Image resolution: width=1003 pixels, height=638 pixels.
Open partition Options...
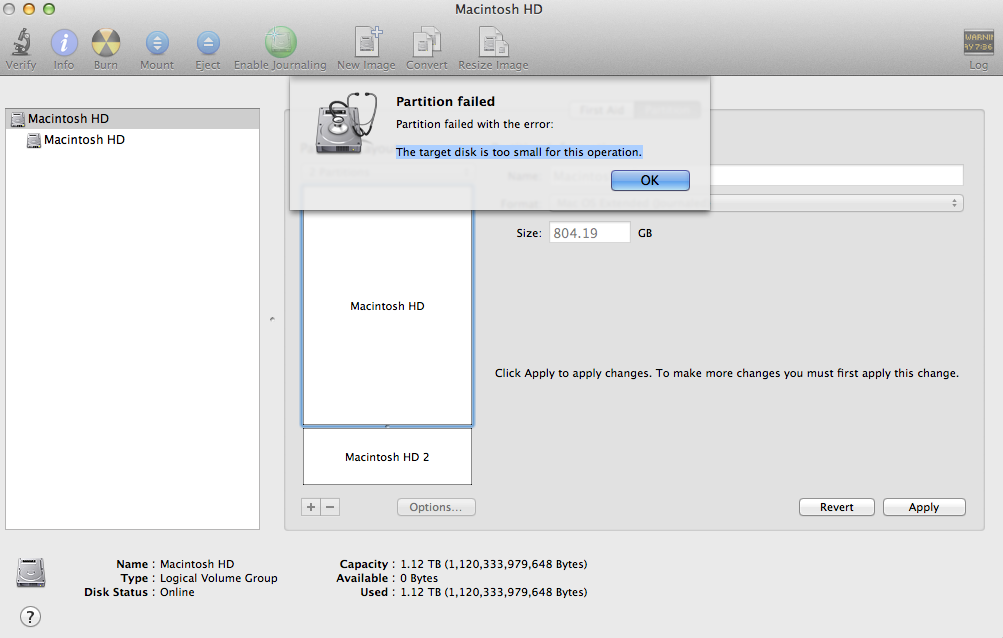pos(436,507)
